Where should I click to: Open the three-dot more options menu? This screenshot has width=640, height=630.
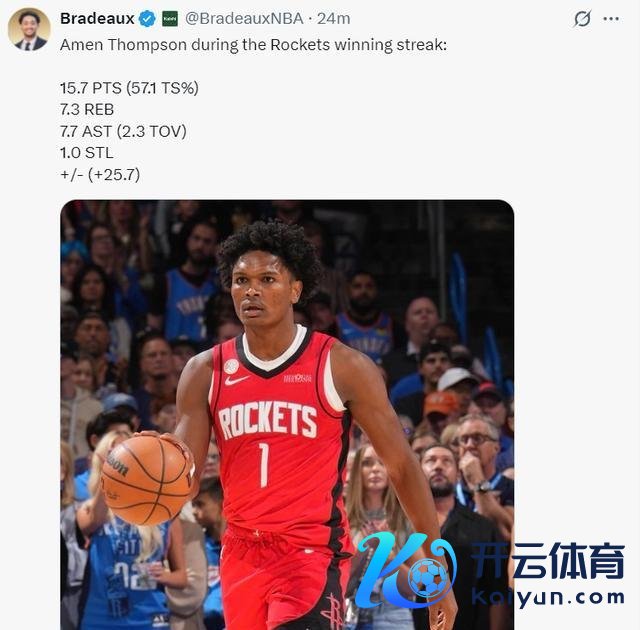tap(611, 19)
